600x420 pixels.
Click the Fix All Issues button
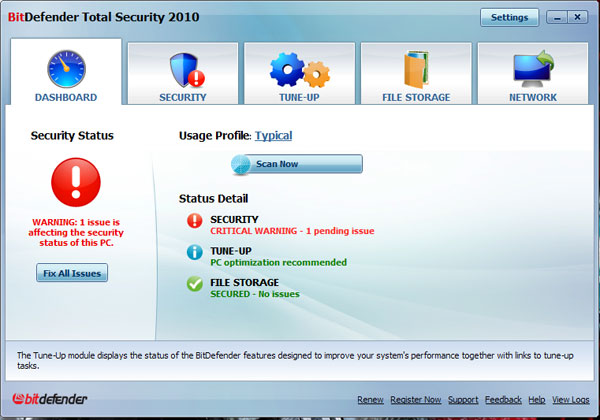pyautogui.click(x=72, y=273)
